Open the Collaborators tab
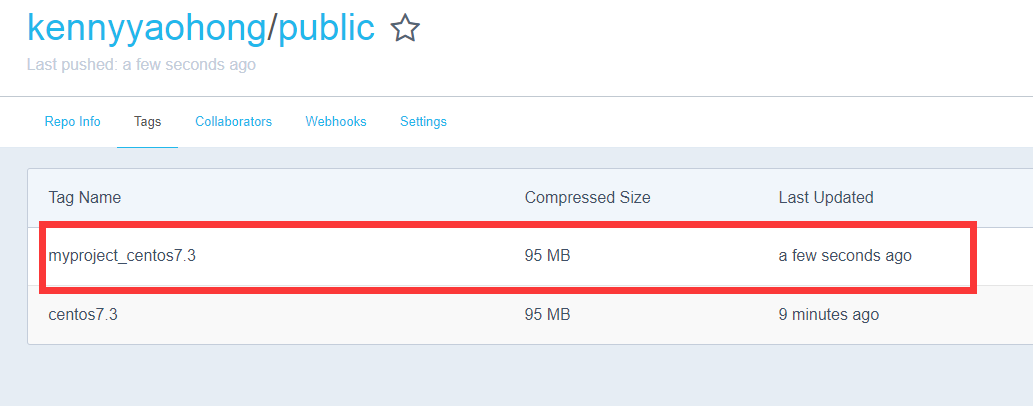 coord(233,122)
